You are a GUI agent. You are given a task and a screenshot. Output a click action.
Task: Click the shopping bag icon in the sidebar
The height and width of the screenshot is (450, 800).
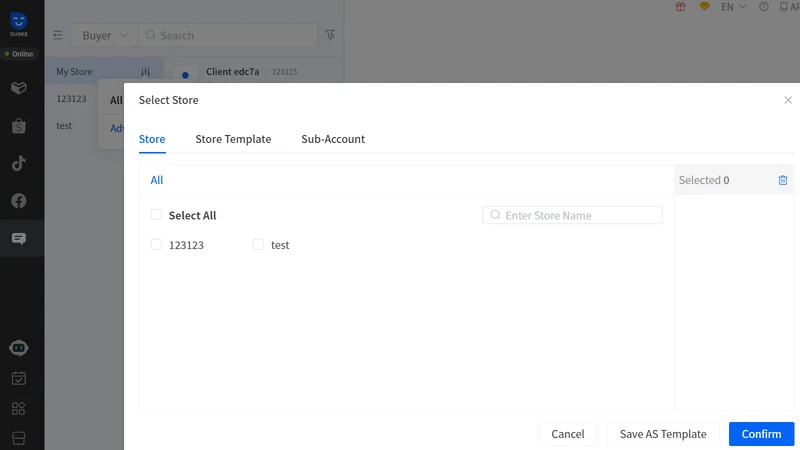point(19,126)
